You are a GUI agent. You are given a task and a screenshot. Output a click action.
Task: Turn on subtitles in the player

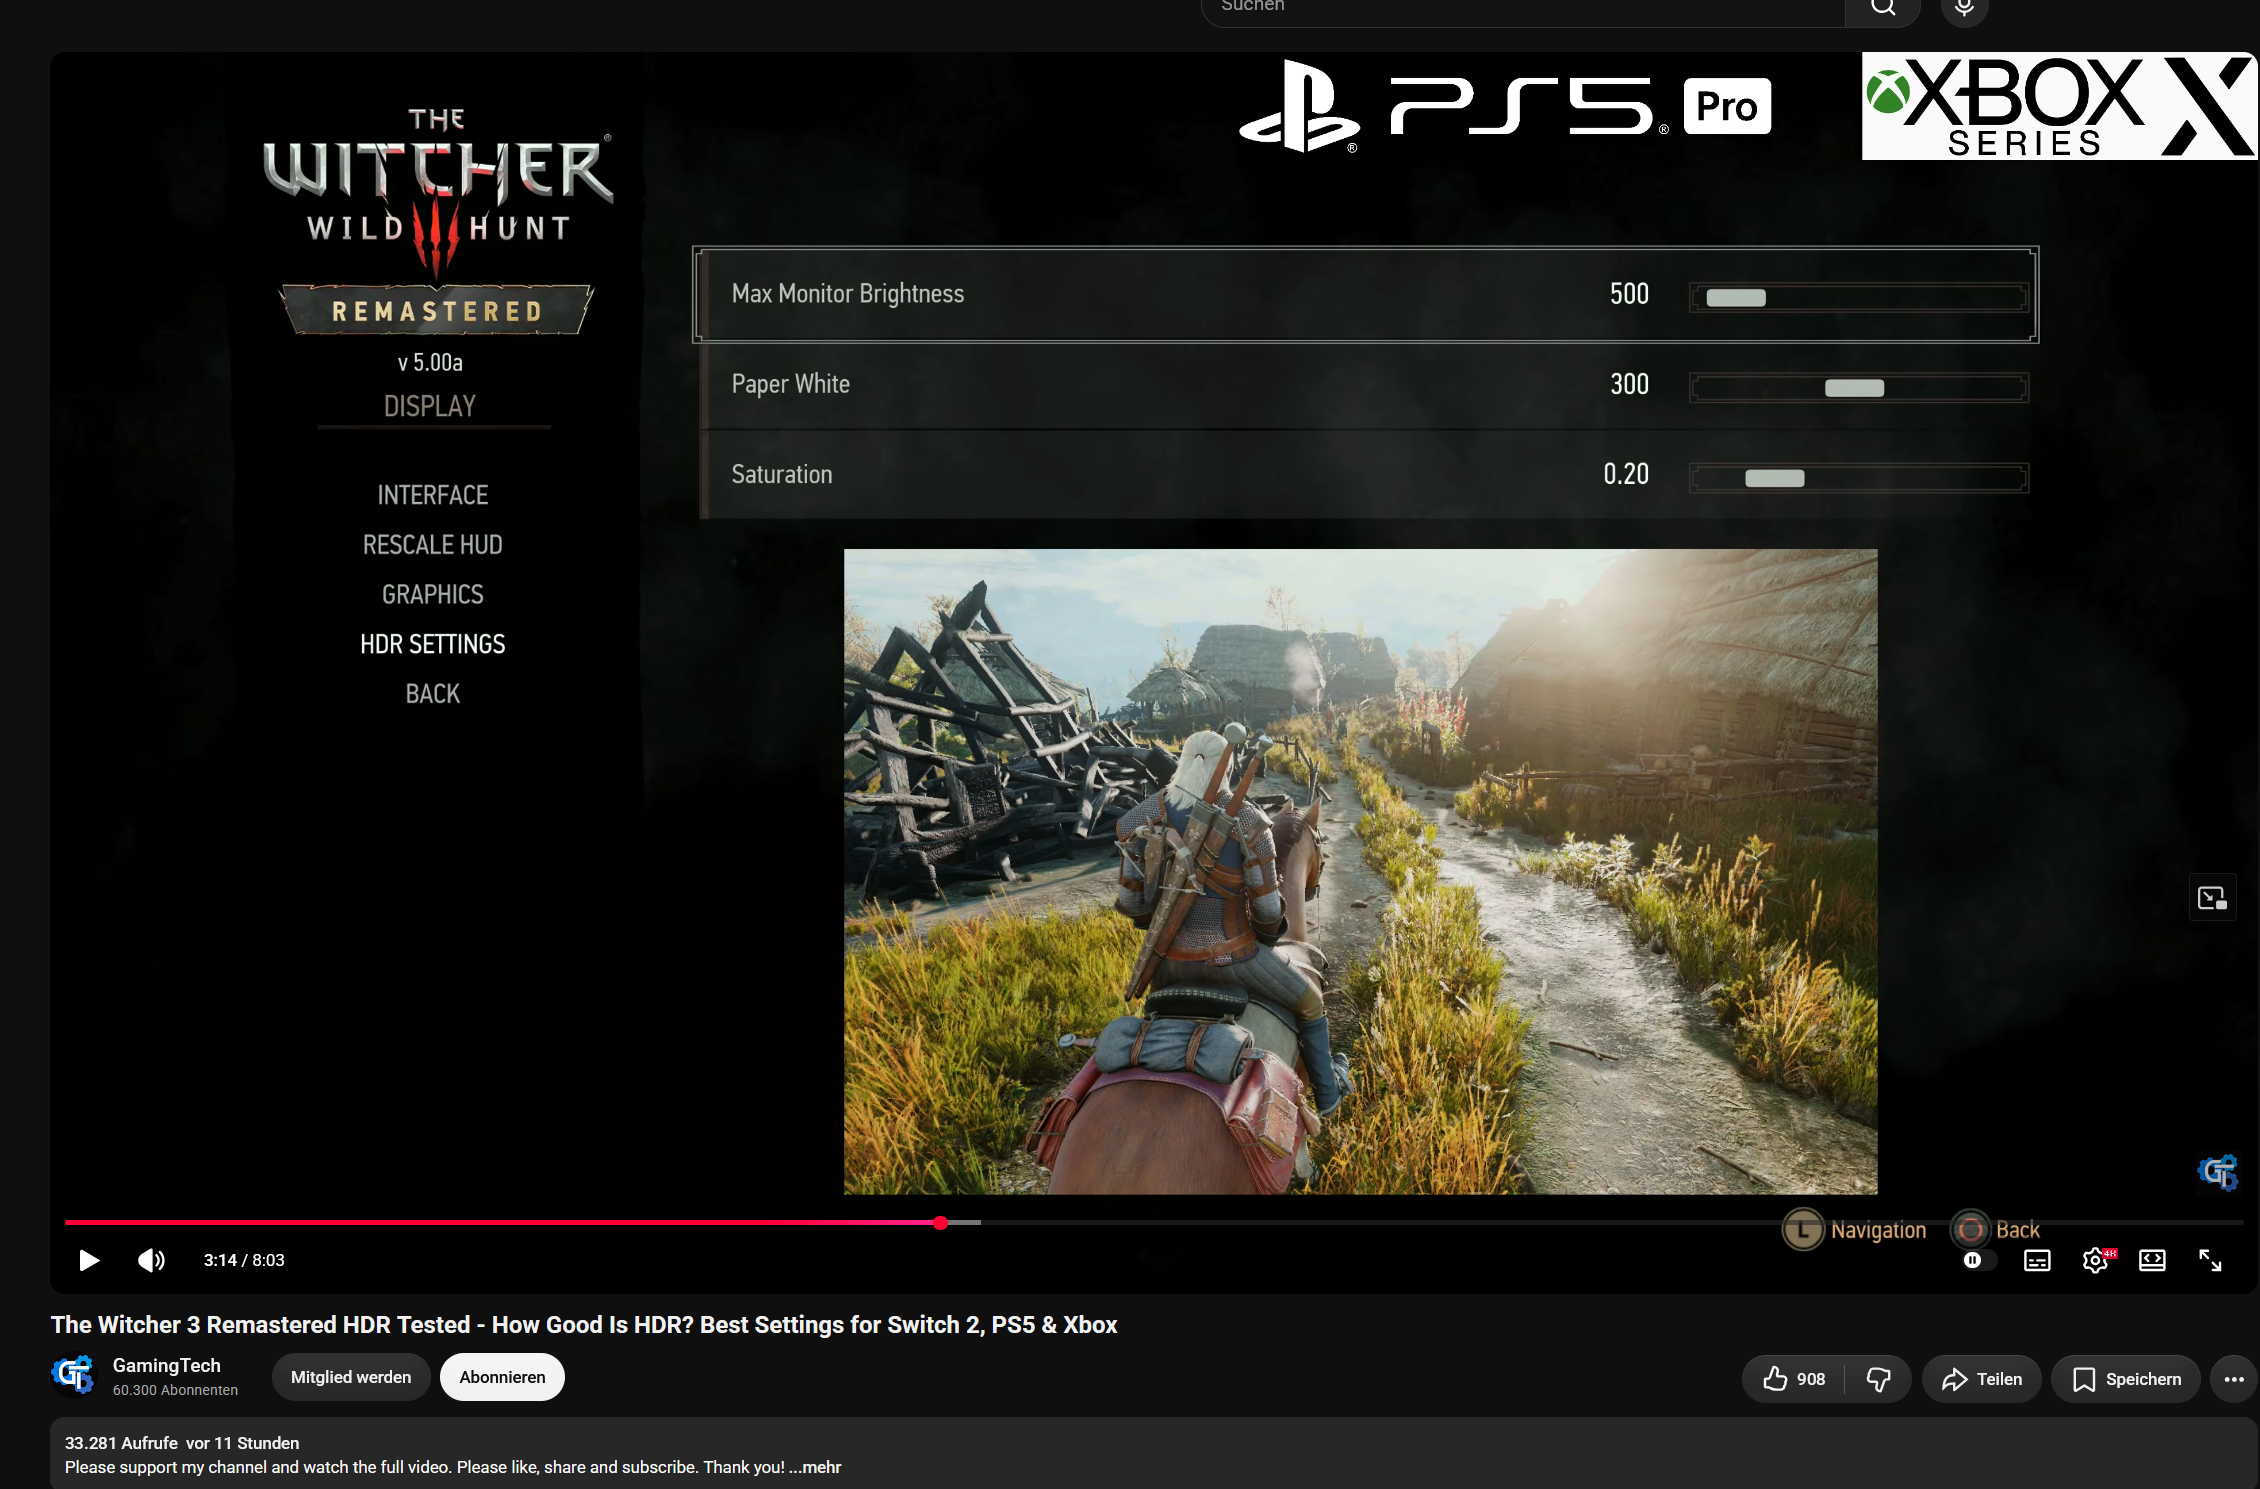[x=2037, y=1260]
